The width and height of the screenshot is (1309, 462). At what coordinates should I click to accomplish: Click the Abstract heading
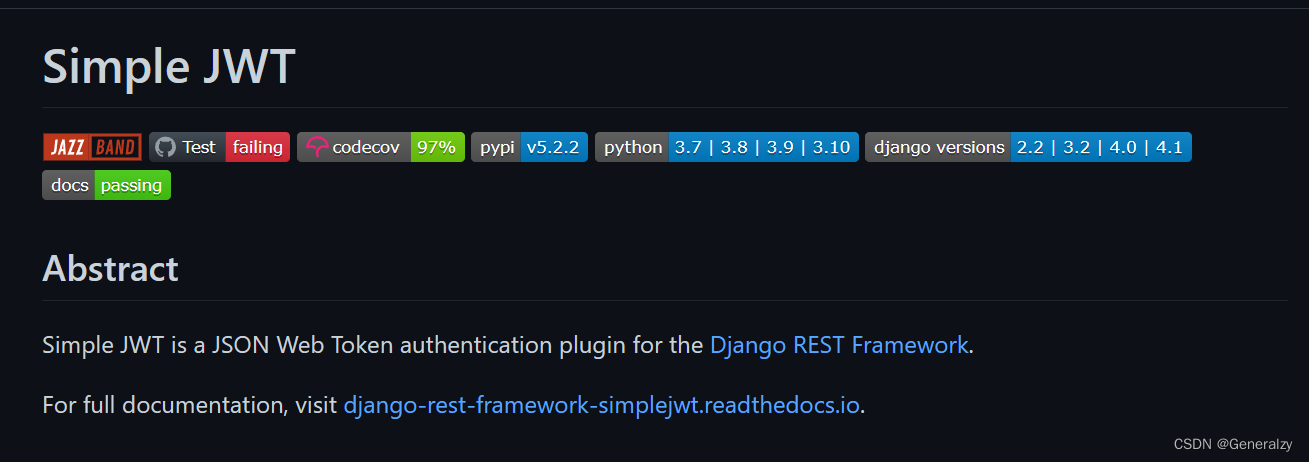[x=110, y=268]
